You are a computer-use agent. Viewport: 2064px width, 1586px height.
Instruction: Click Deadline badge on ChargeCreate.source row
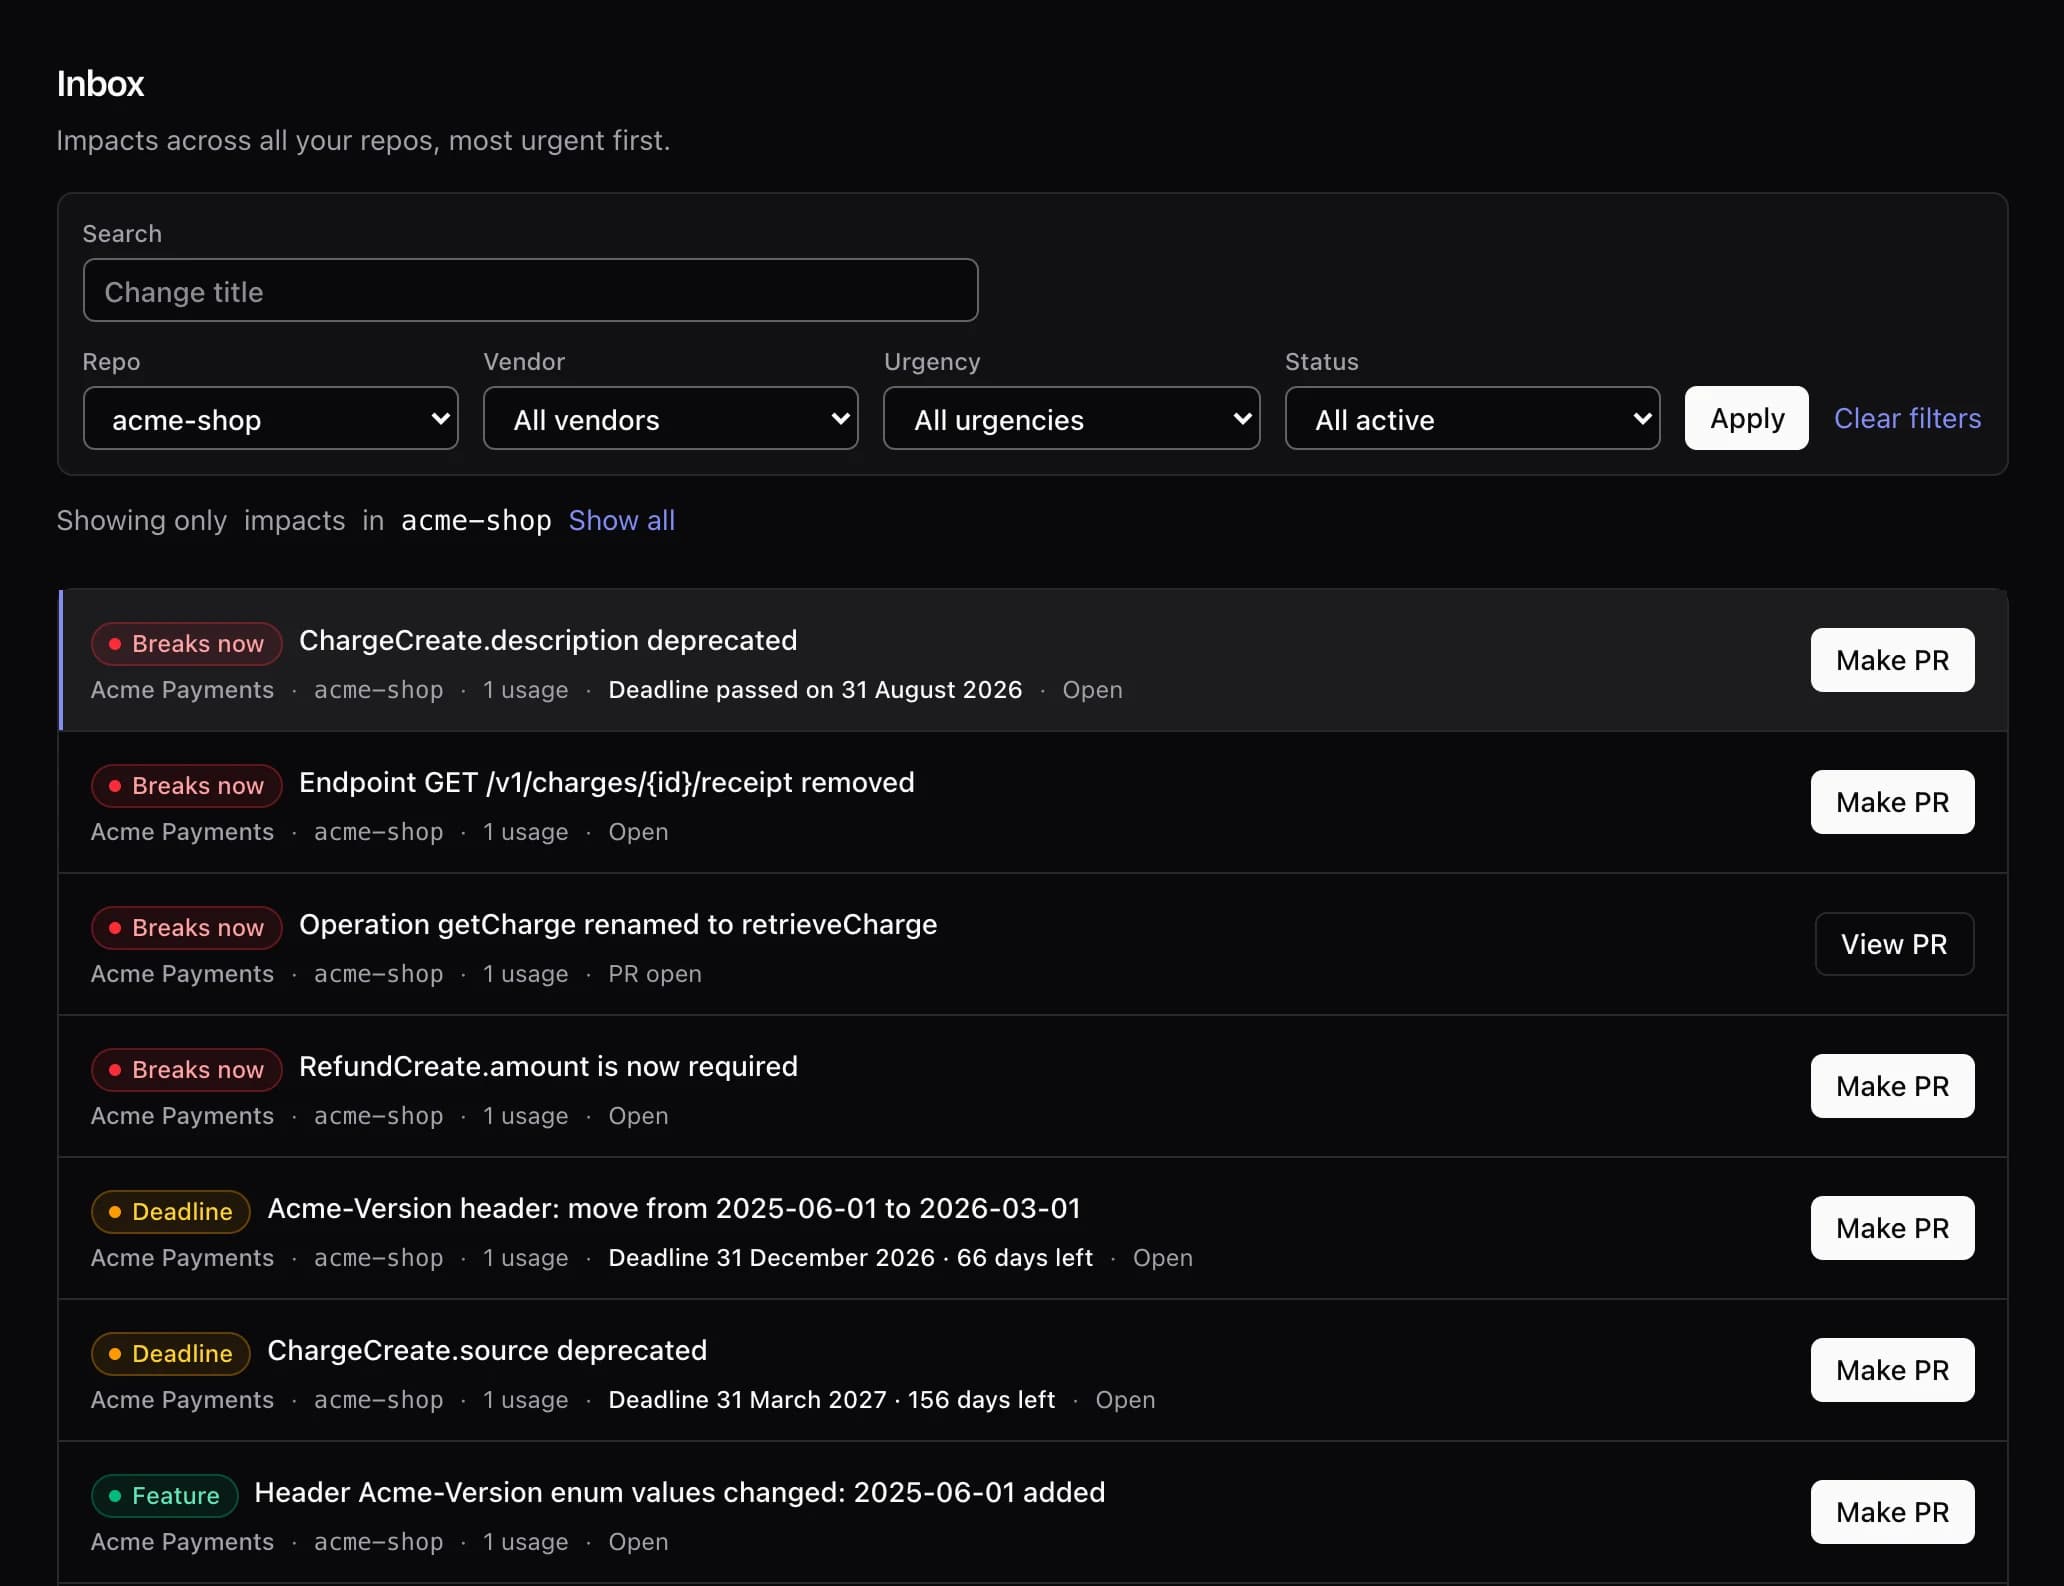point(171,1354)
